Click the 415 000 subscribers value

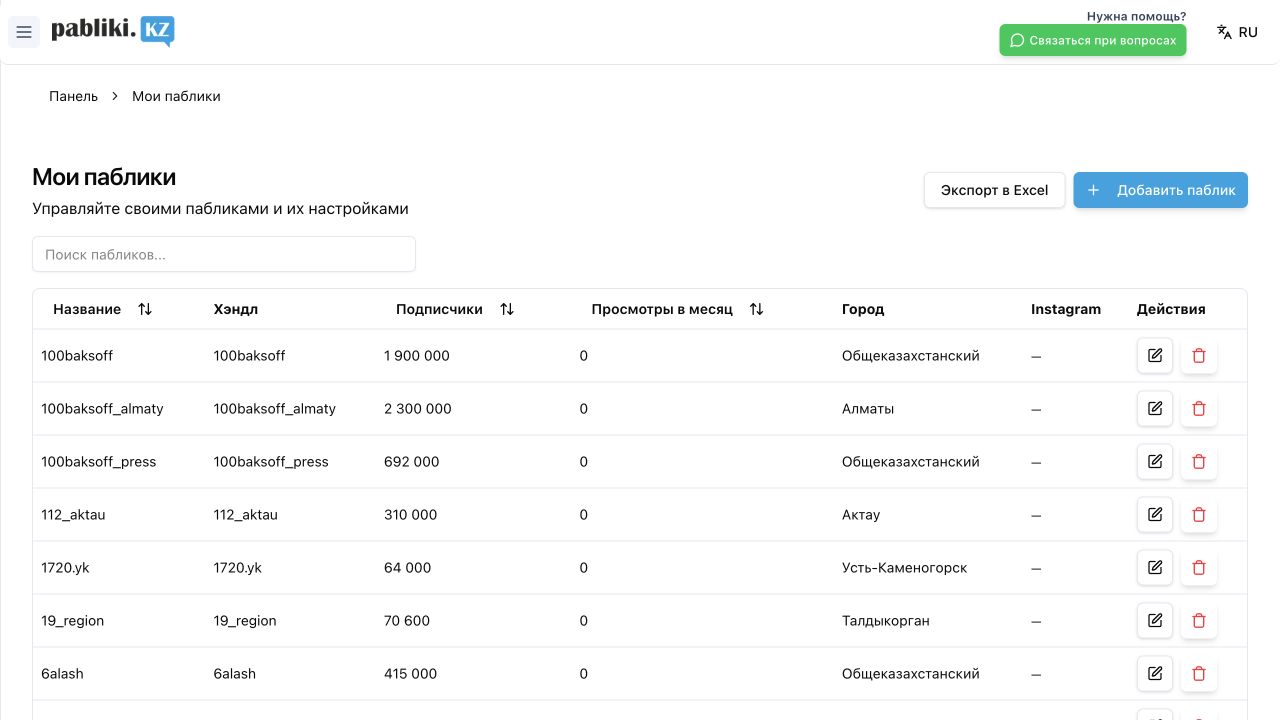[411, 673]
